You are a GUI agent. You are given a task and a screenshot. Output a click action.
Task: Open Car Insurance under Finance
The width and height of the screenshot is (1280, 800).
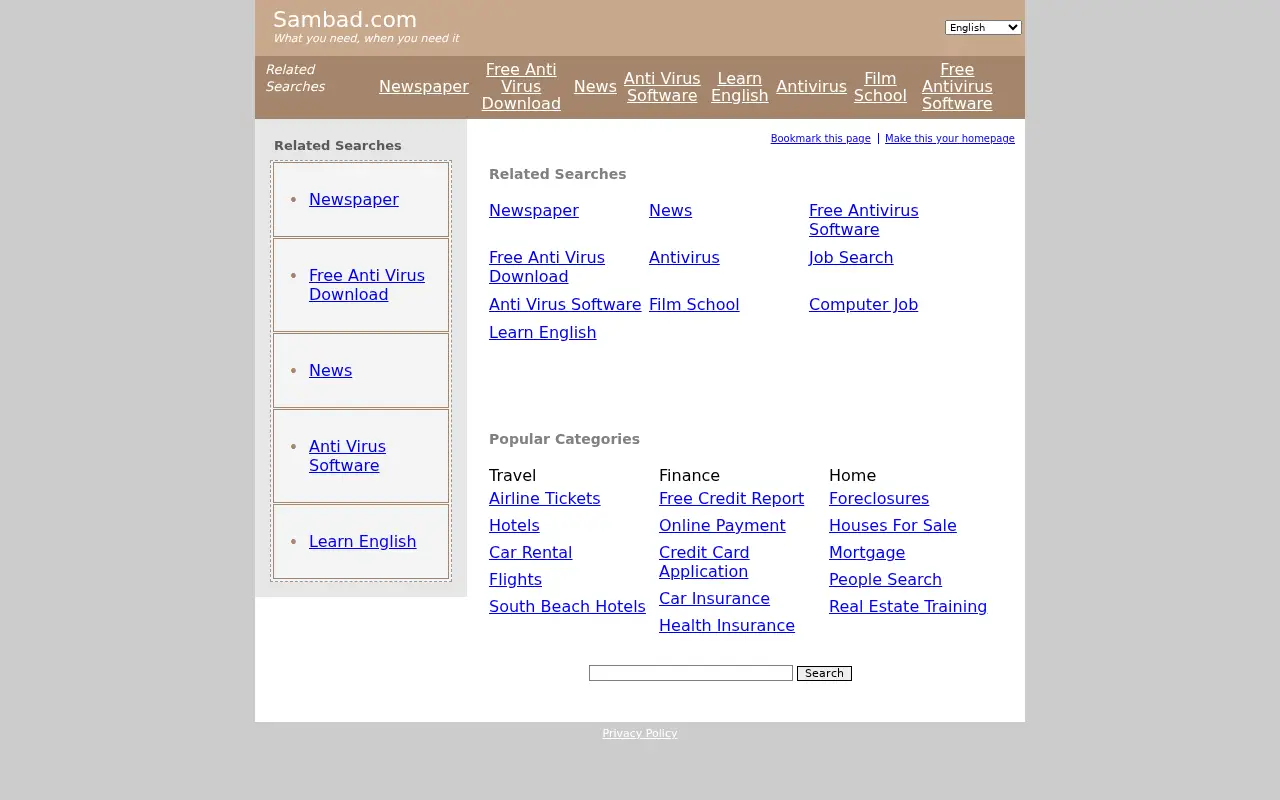(x=714, y=598)
